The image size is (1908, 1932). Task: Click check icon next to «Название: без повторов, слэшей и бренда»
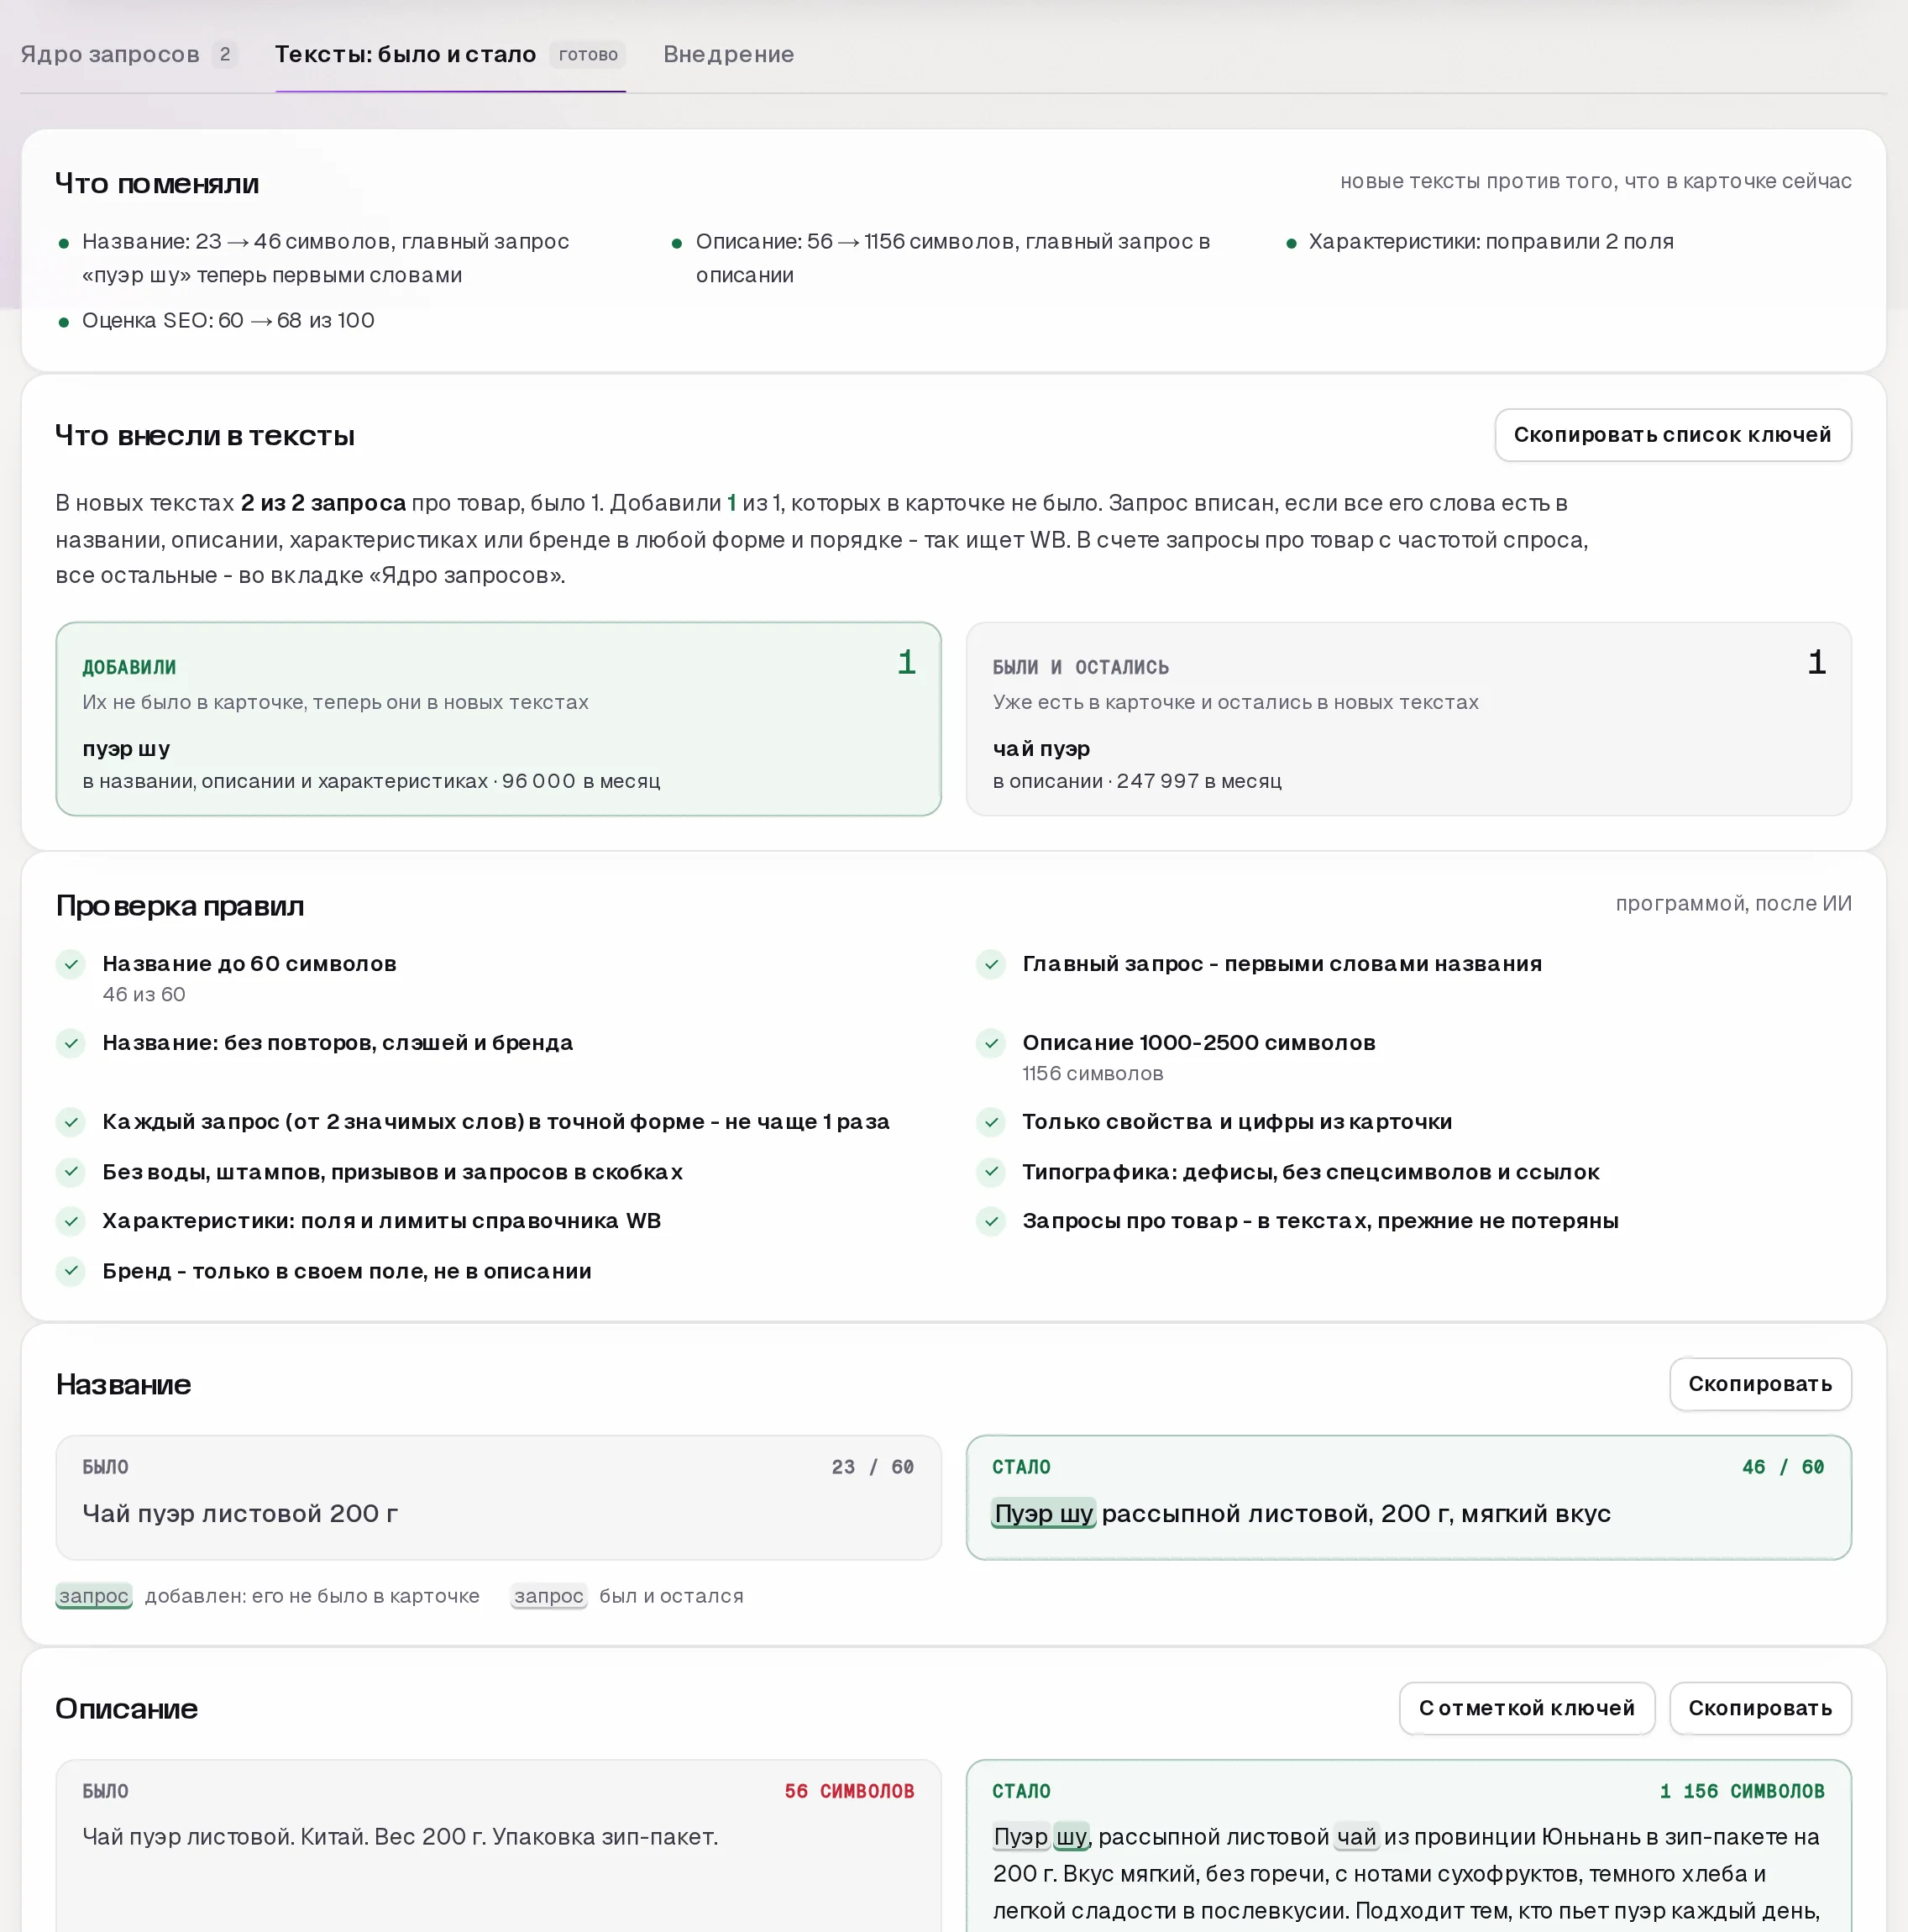(x=71, y=1043)
